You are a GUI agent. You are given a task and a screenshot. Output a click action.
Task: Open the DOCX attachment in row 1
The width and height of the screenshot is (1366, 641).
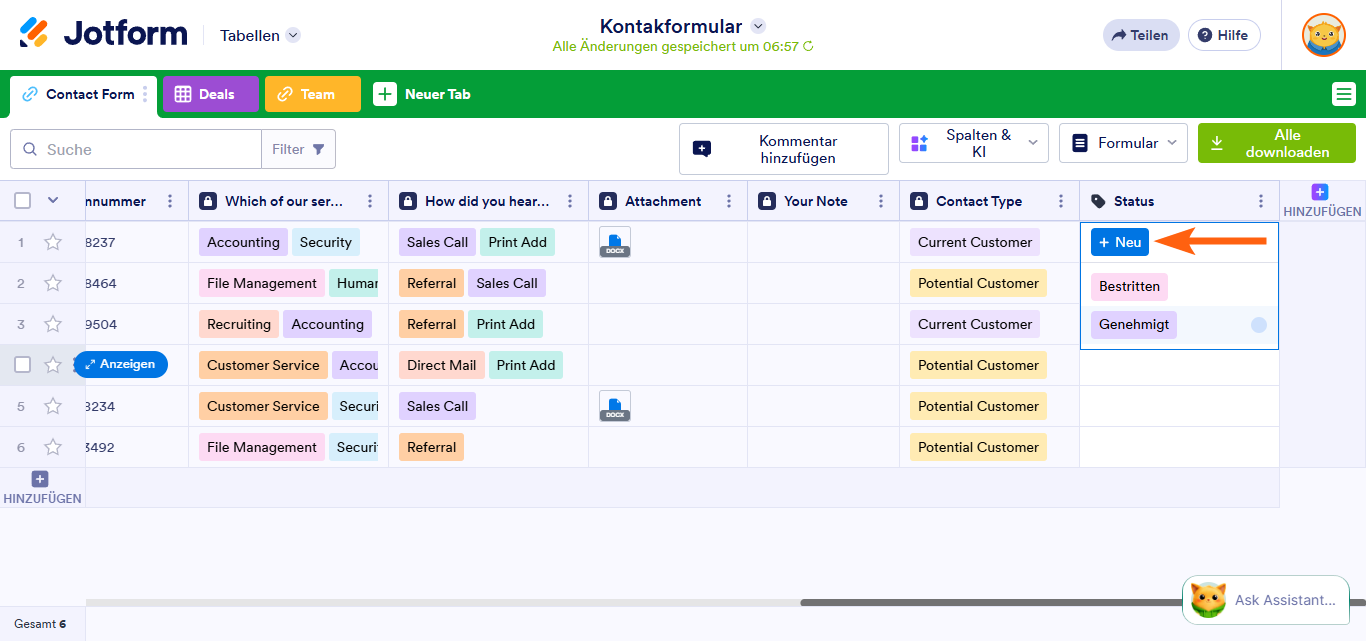click(x=614, y=241)
